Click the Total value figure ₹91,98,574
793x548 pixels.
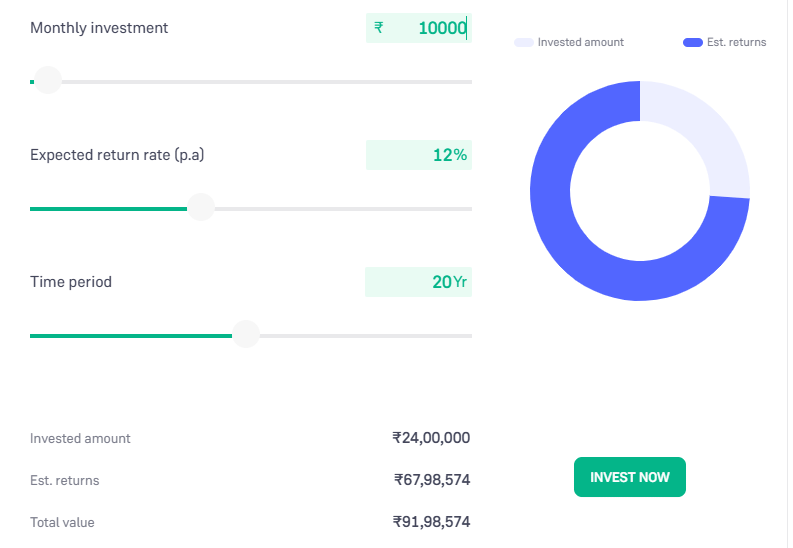coord(431,522)
